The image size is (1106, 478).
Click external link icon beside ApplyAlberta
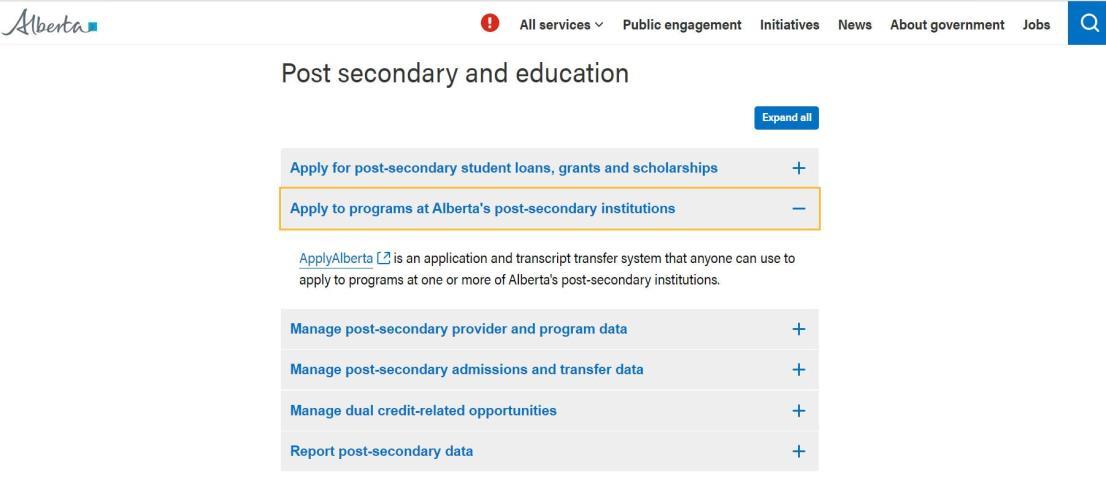pos(384,258)
